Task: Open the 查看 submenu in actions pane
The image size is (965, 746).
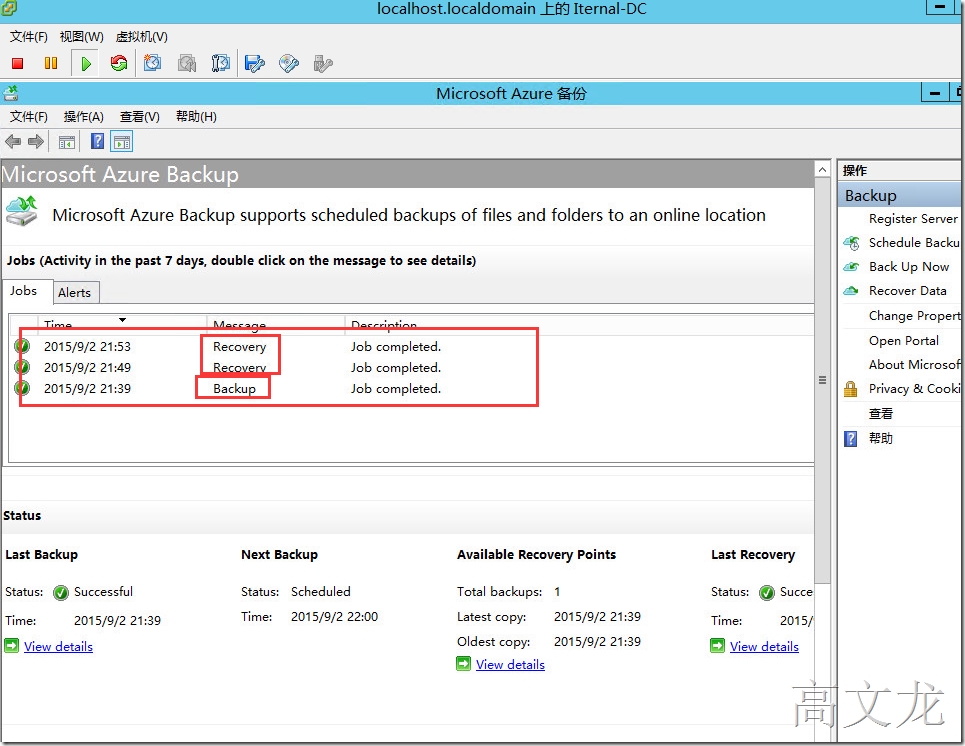Action: (x=880, y=414)
